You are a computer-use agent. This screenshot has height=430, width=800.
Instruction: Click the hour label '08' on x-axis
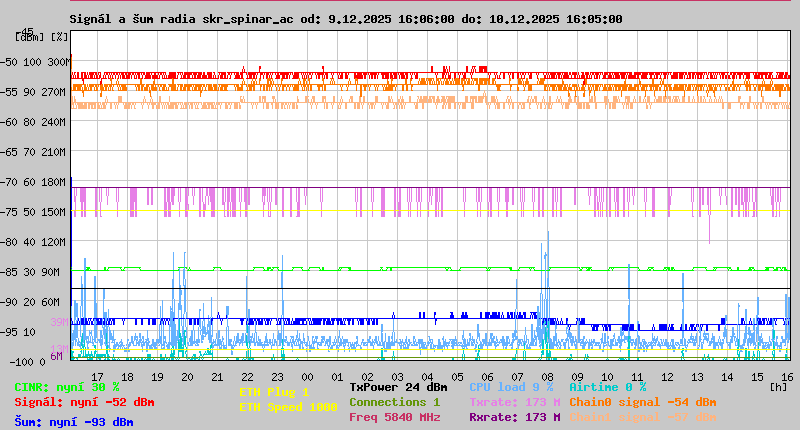pos(547,377)
